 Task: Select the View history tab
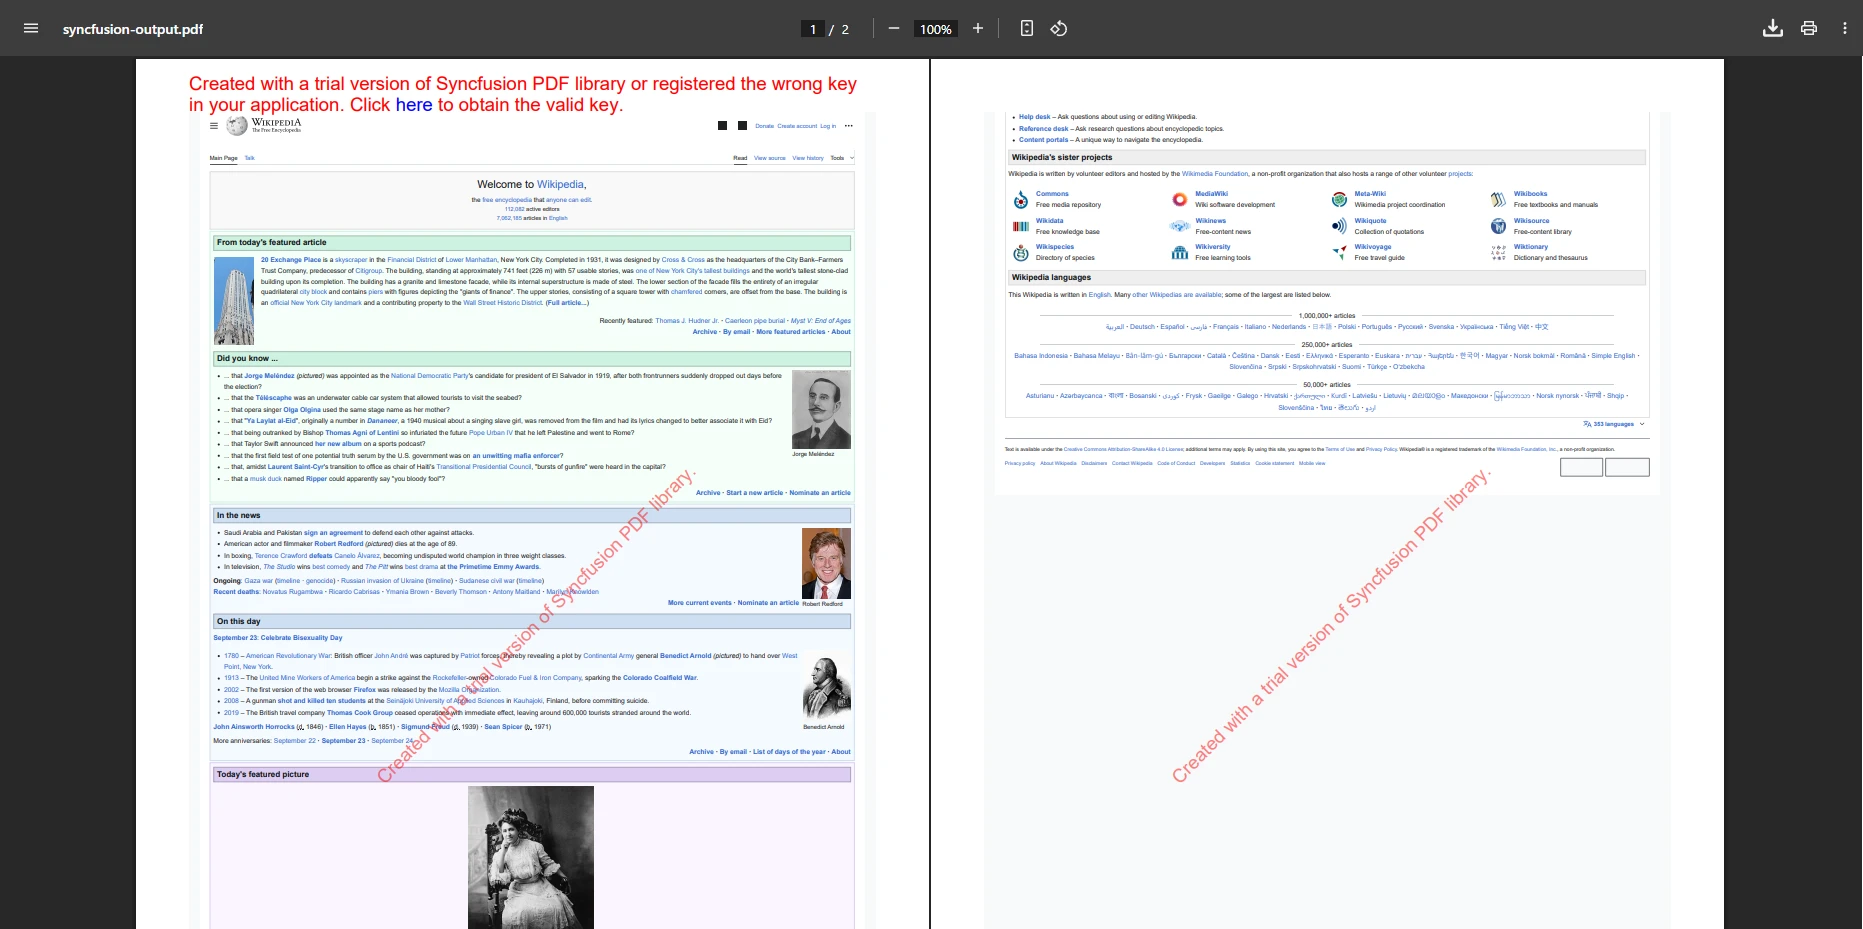pyautogui.click(x=808, y=158)
